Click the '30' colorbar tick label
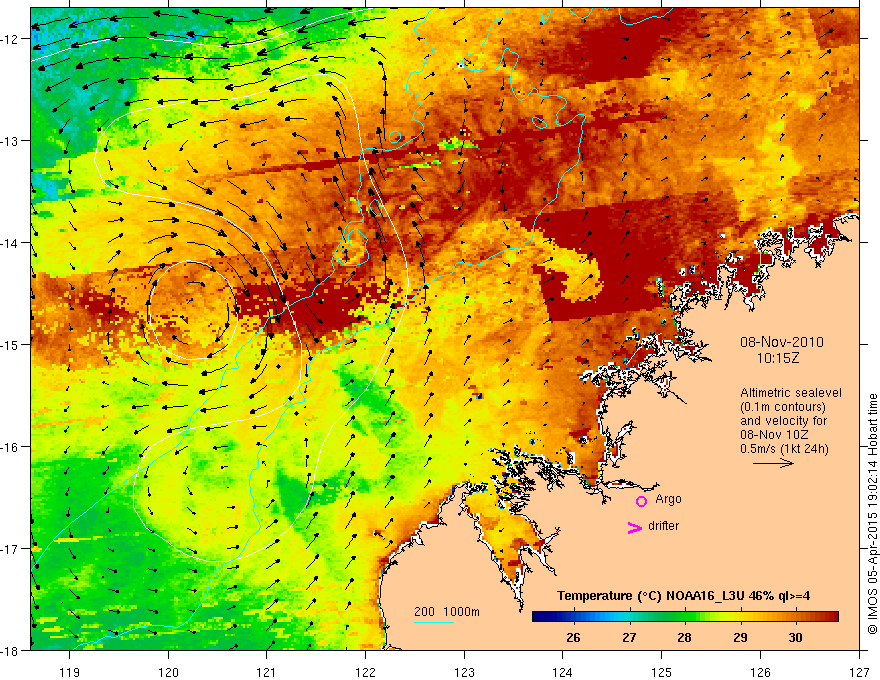This screenshot has width=880, height=680. 795,637
